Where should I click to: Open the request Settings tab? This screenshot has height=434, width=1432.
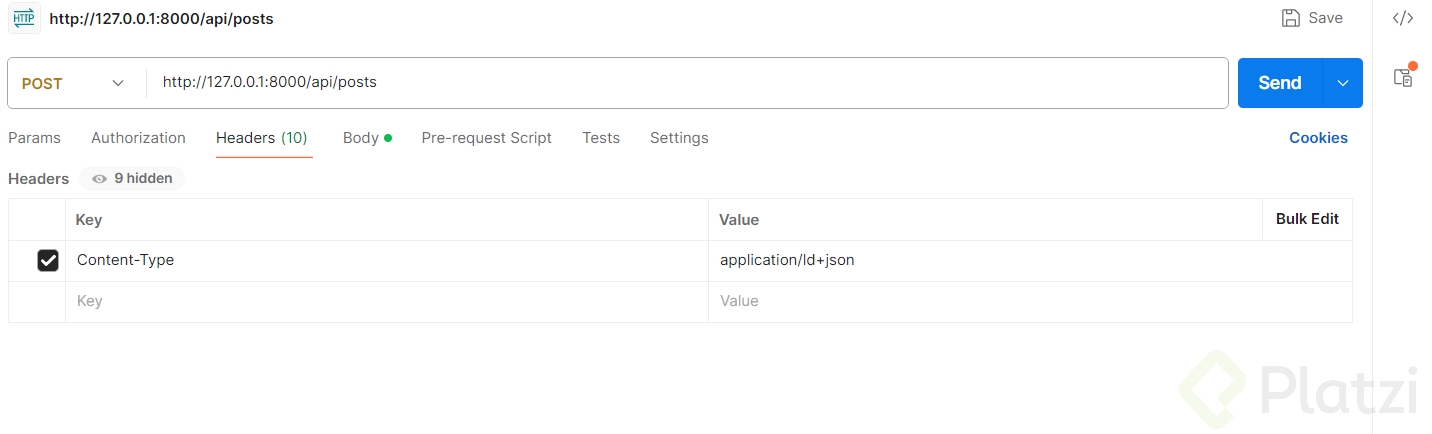679,138
